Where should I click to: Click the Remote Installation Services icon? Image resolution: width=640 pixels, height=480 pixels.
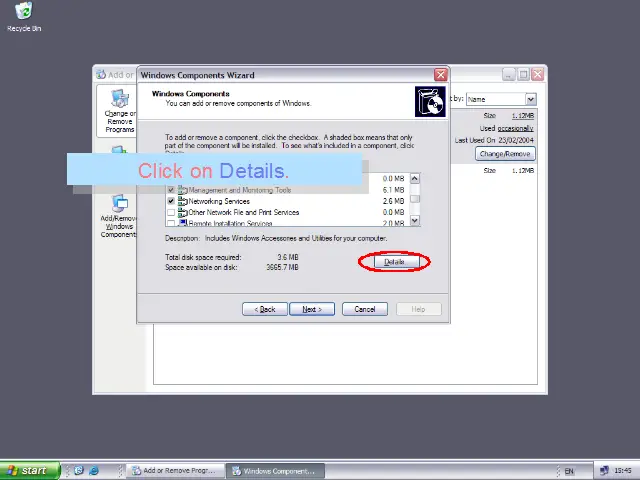[183, 223]
